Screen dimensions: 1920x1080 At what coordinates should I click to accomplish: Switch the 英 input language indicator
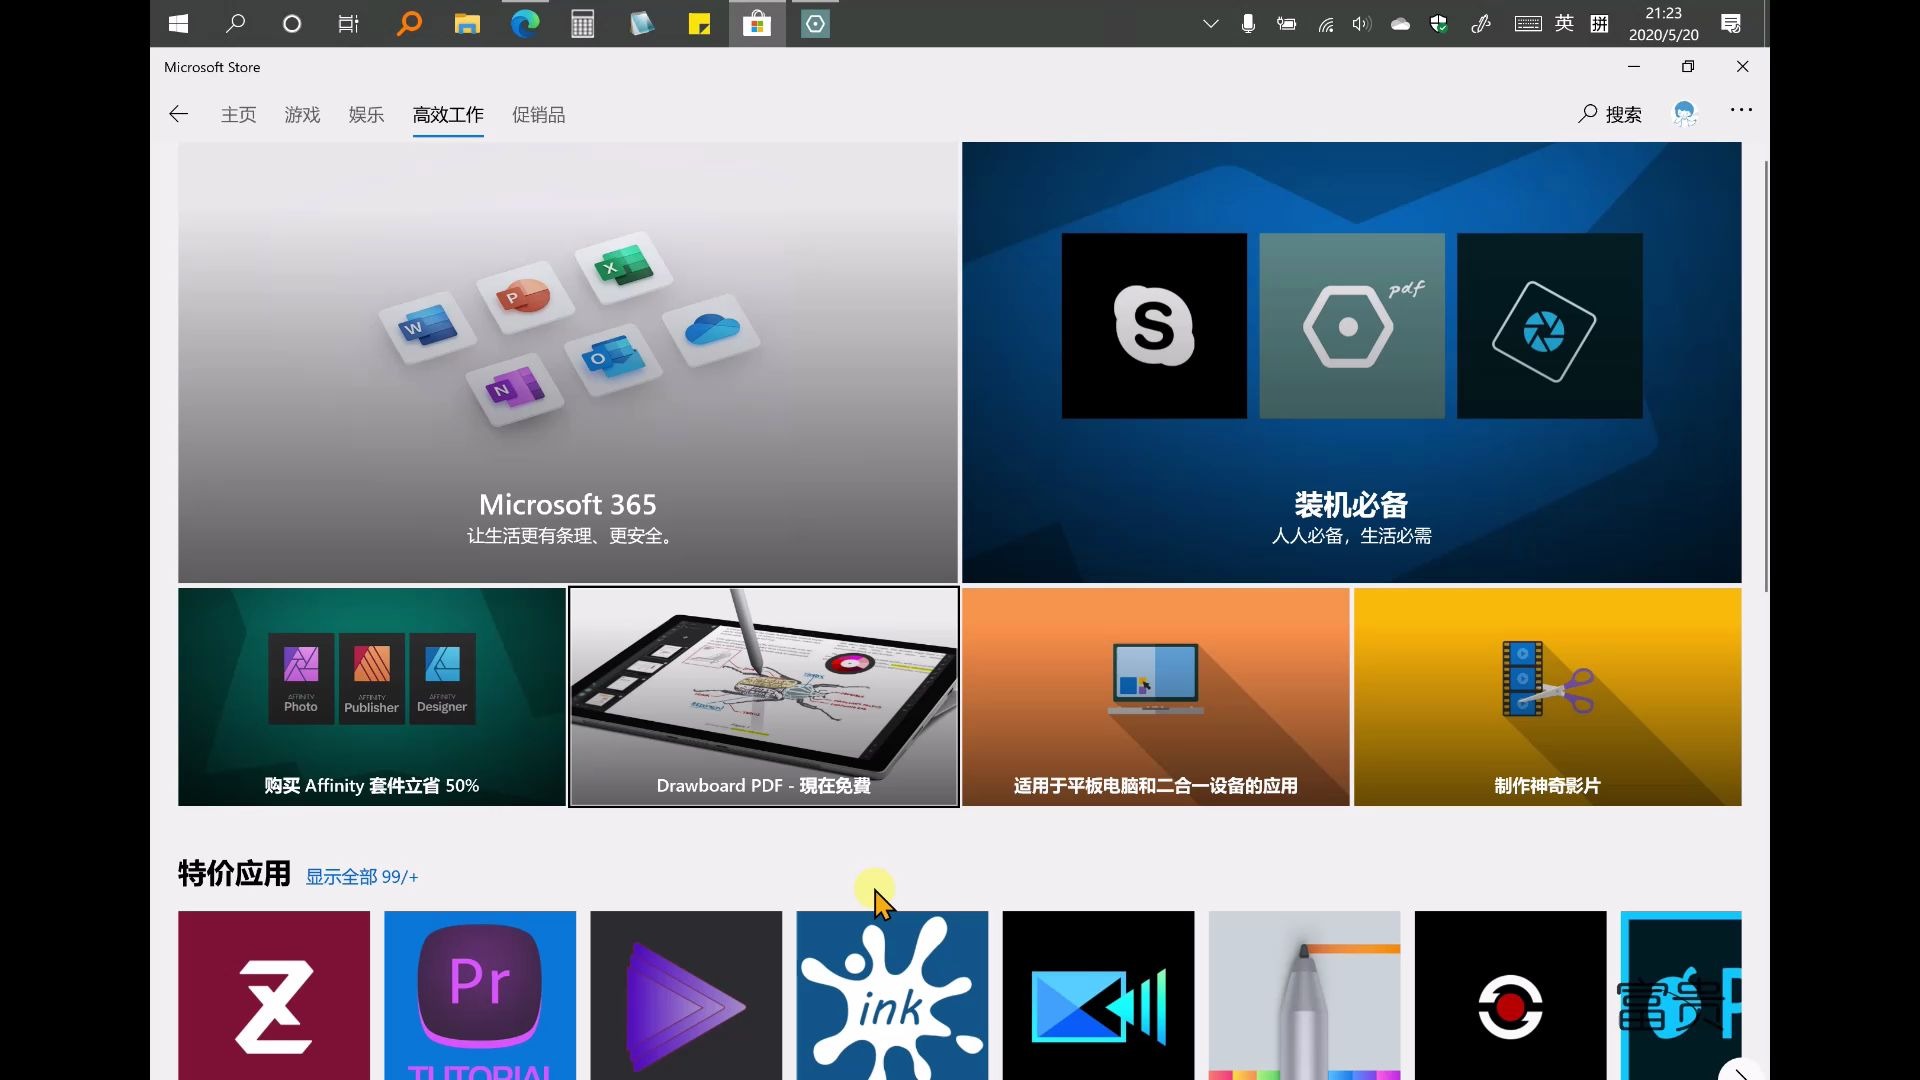pos(1564,24)
